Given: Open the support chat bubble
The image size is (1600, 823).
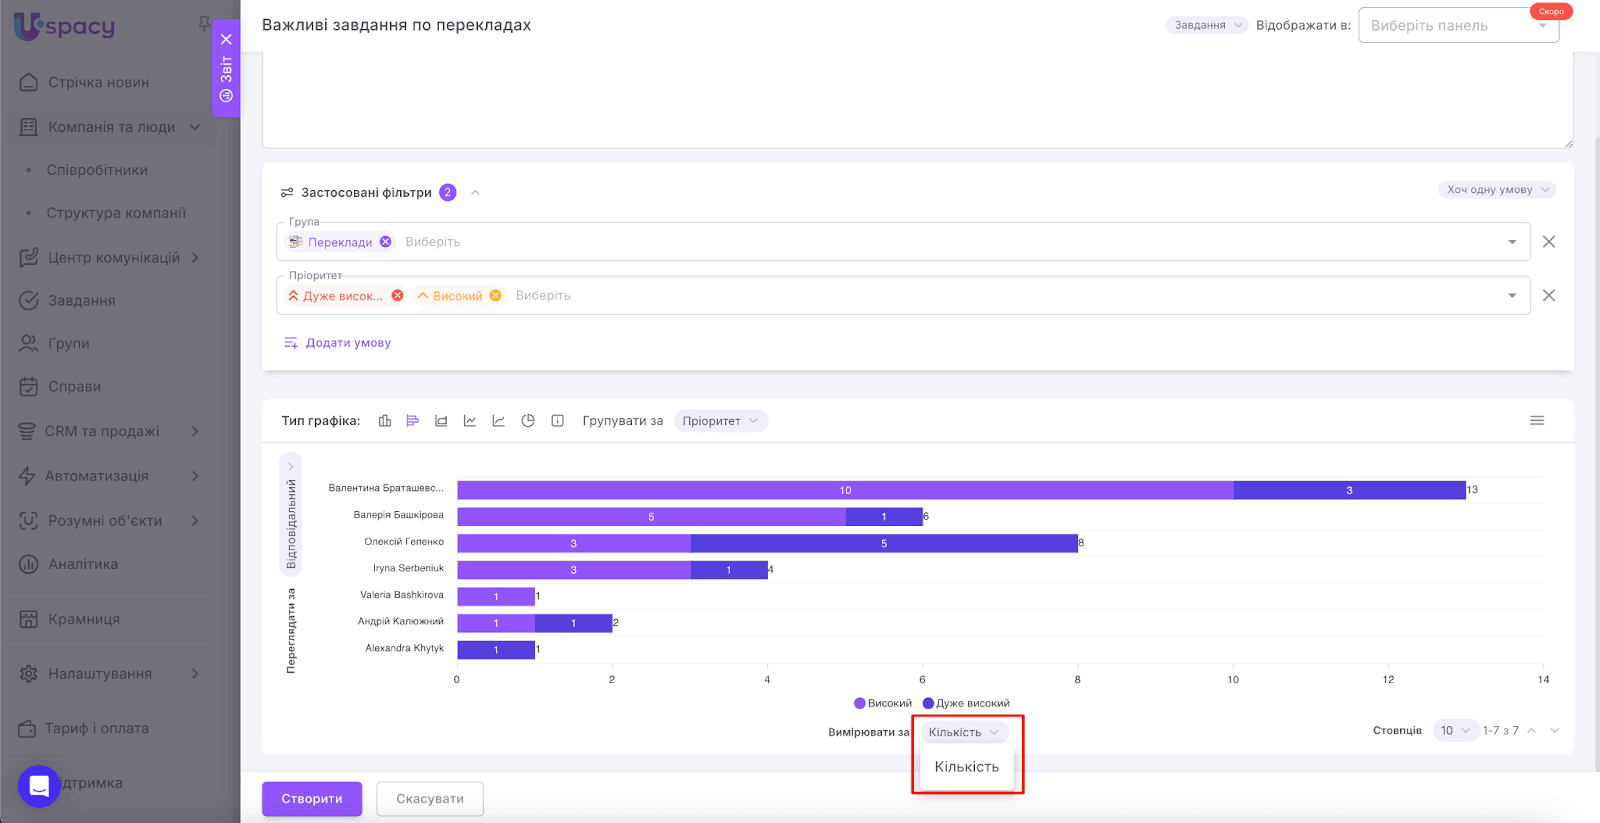Looking at the screenshot, I should pos(39,786).
